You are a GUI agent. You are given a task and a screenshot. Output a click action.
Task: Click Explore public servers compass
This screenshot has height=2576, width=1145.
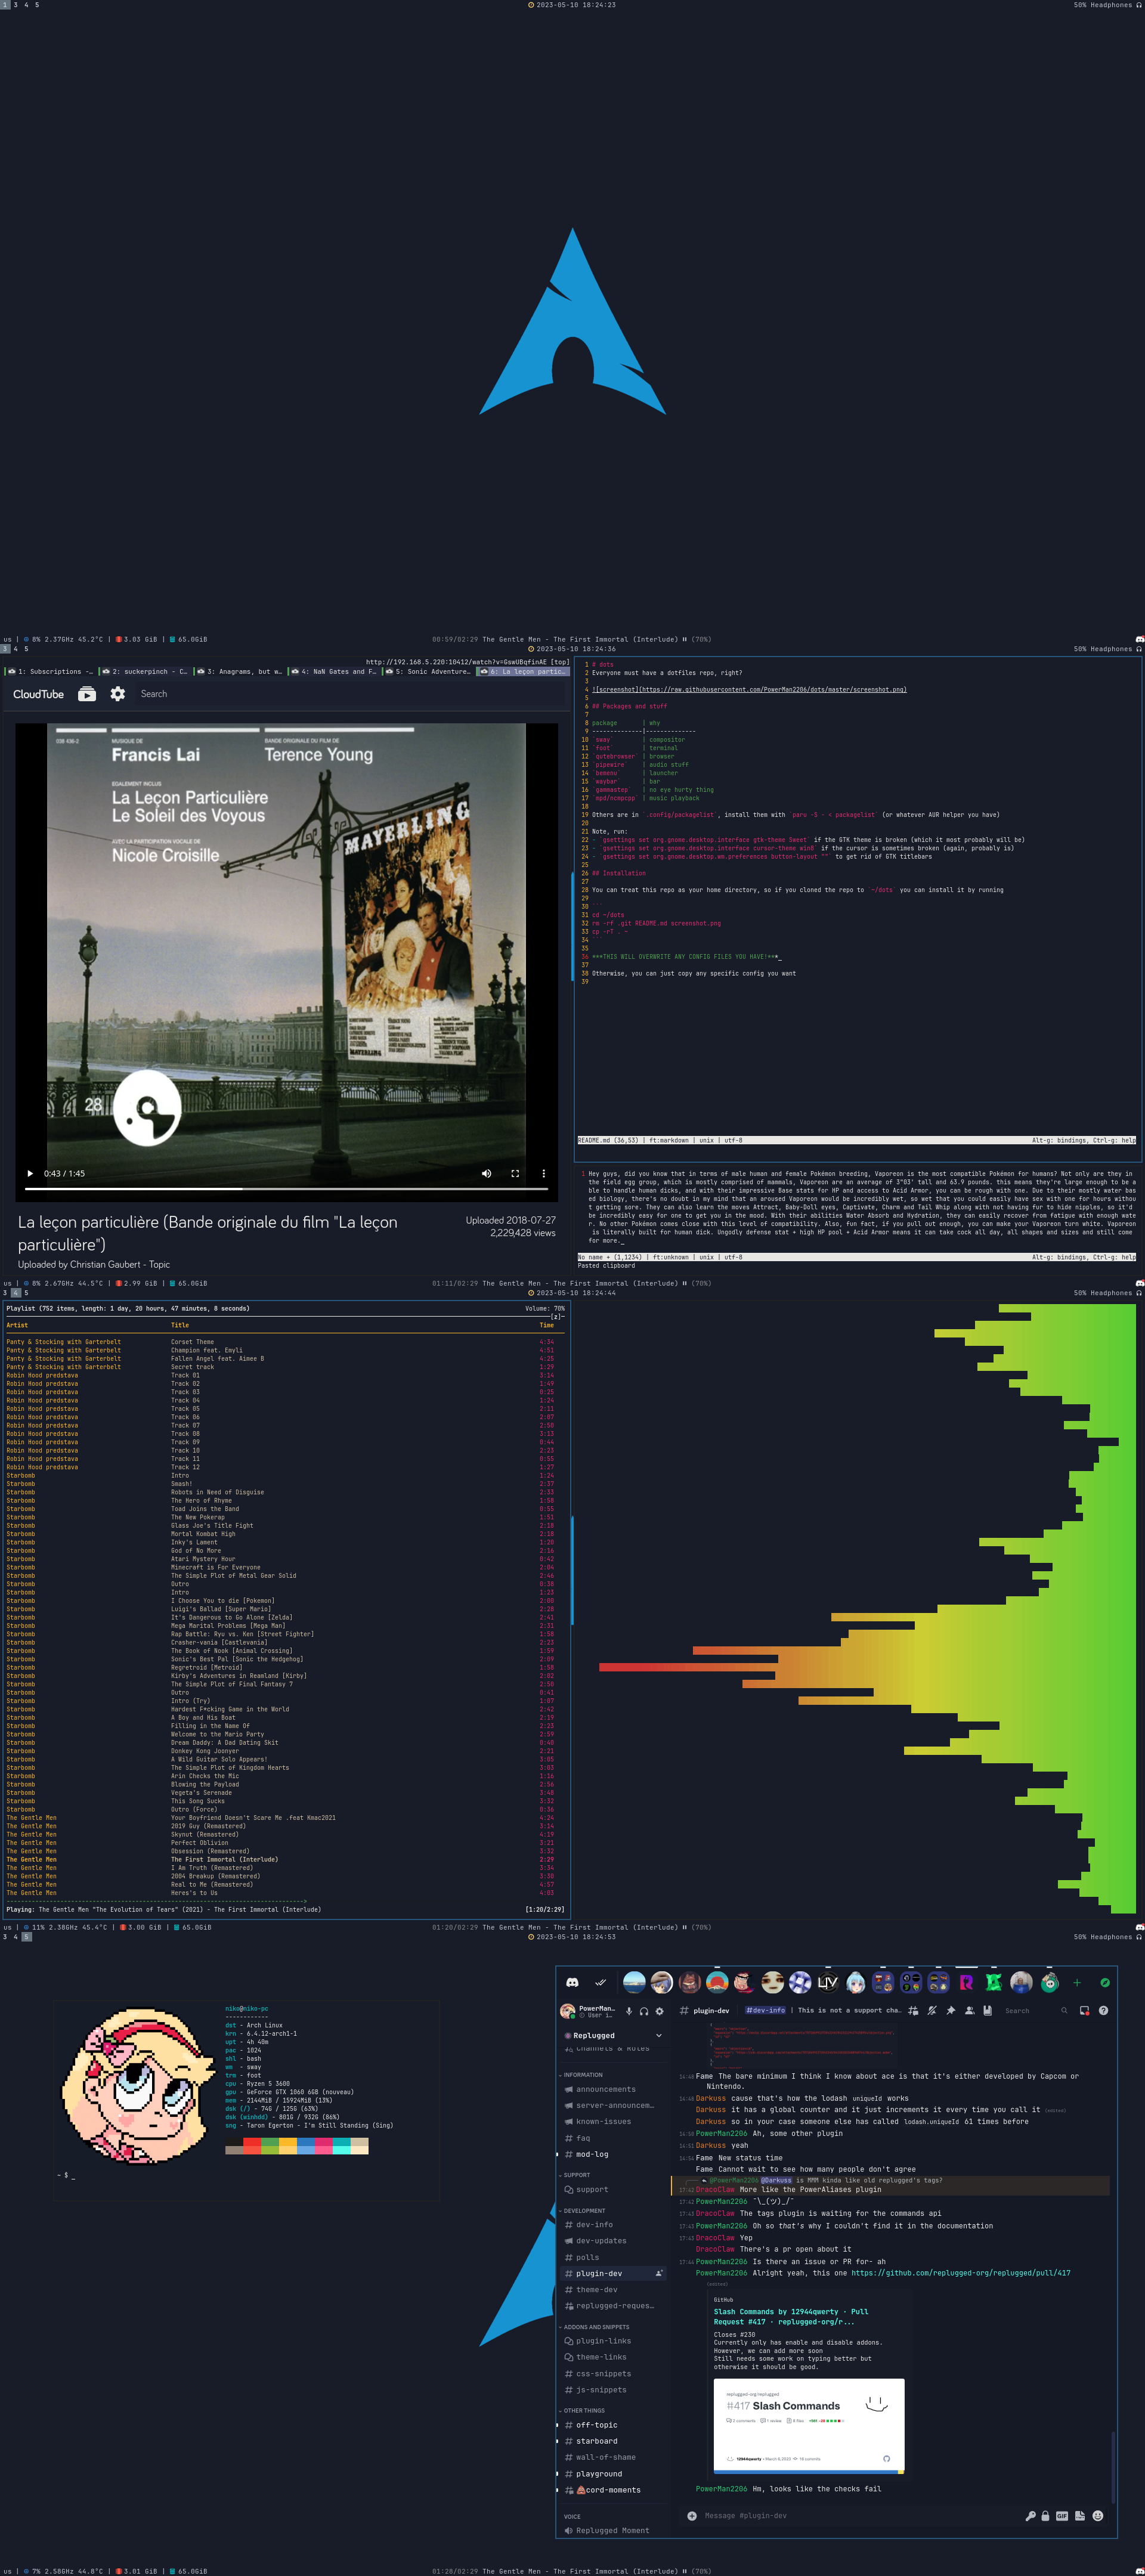[1105, 1982]
